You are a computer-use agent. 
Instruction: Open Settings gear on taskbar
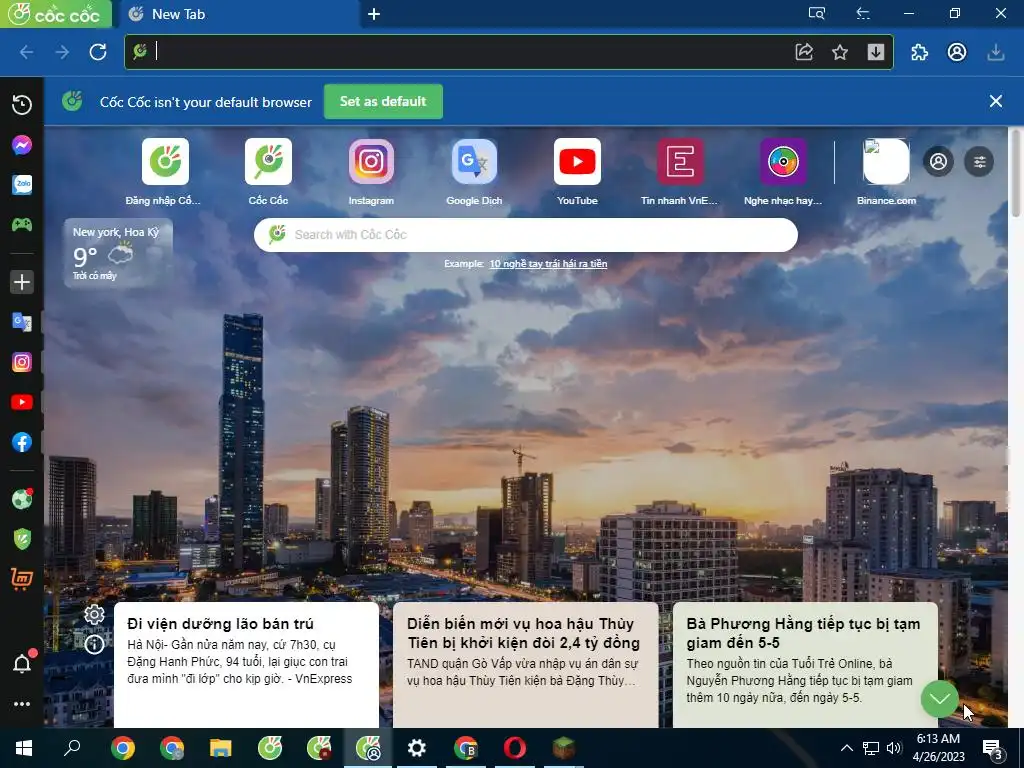click(417, 748)
